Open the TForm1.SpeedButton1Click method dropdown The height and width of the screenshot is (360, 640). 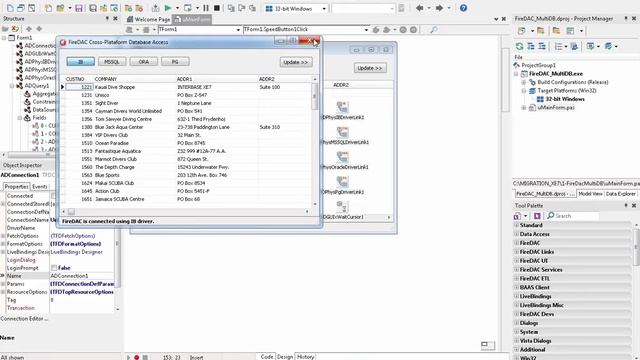coord(366,29)
